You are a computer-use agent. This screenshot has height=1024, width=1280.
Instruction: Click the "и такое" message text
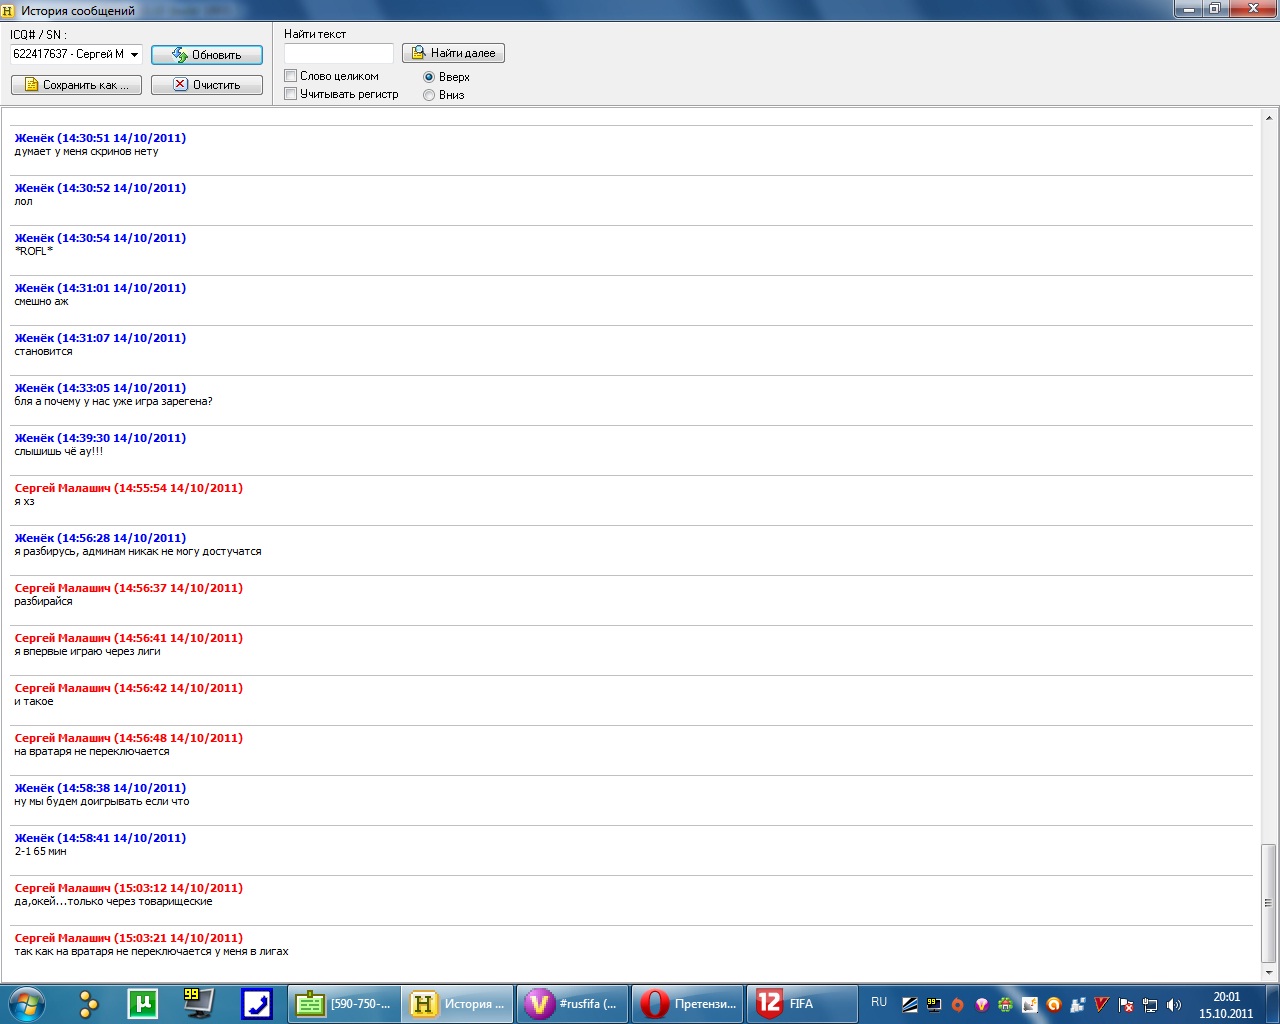[34, 702]
